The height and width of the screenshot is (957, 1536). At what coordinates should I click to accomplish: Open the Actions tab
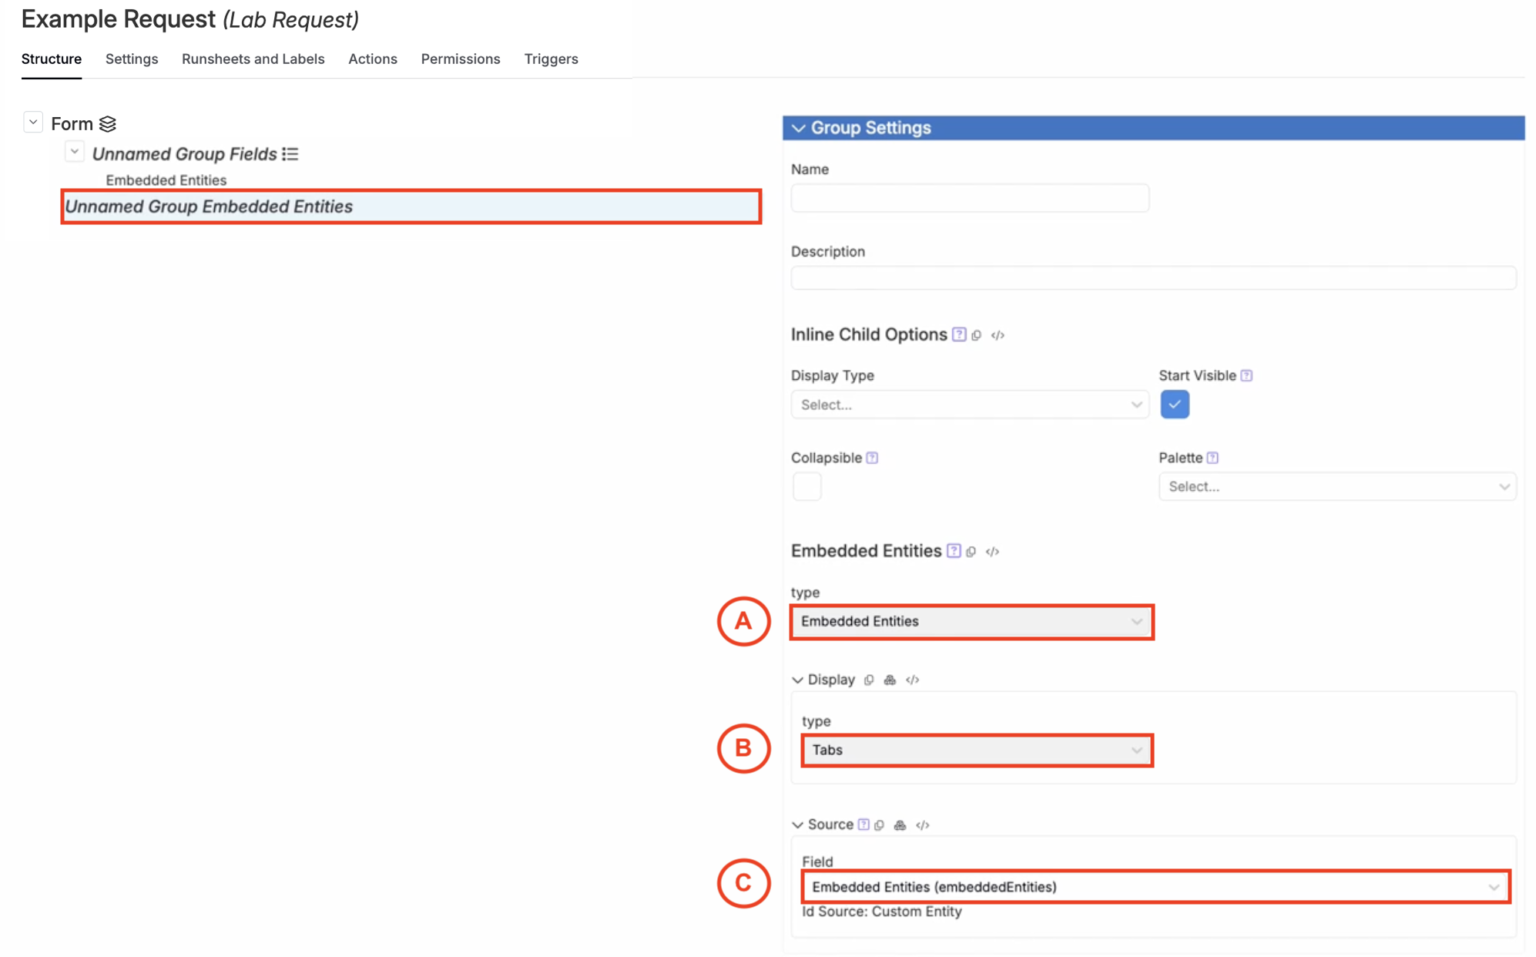[x=373, y=59]
